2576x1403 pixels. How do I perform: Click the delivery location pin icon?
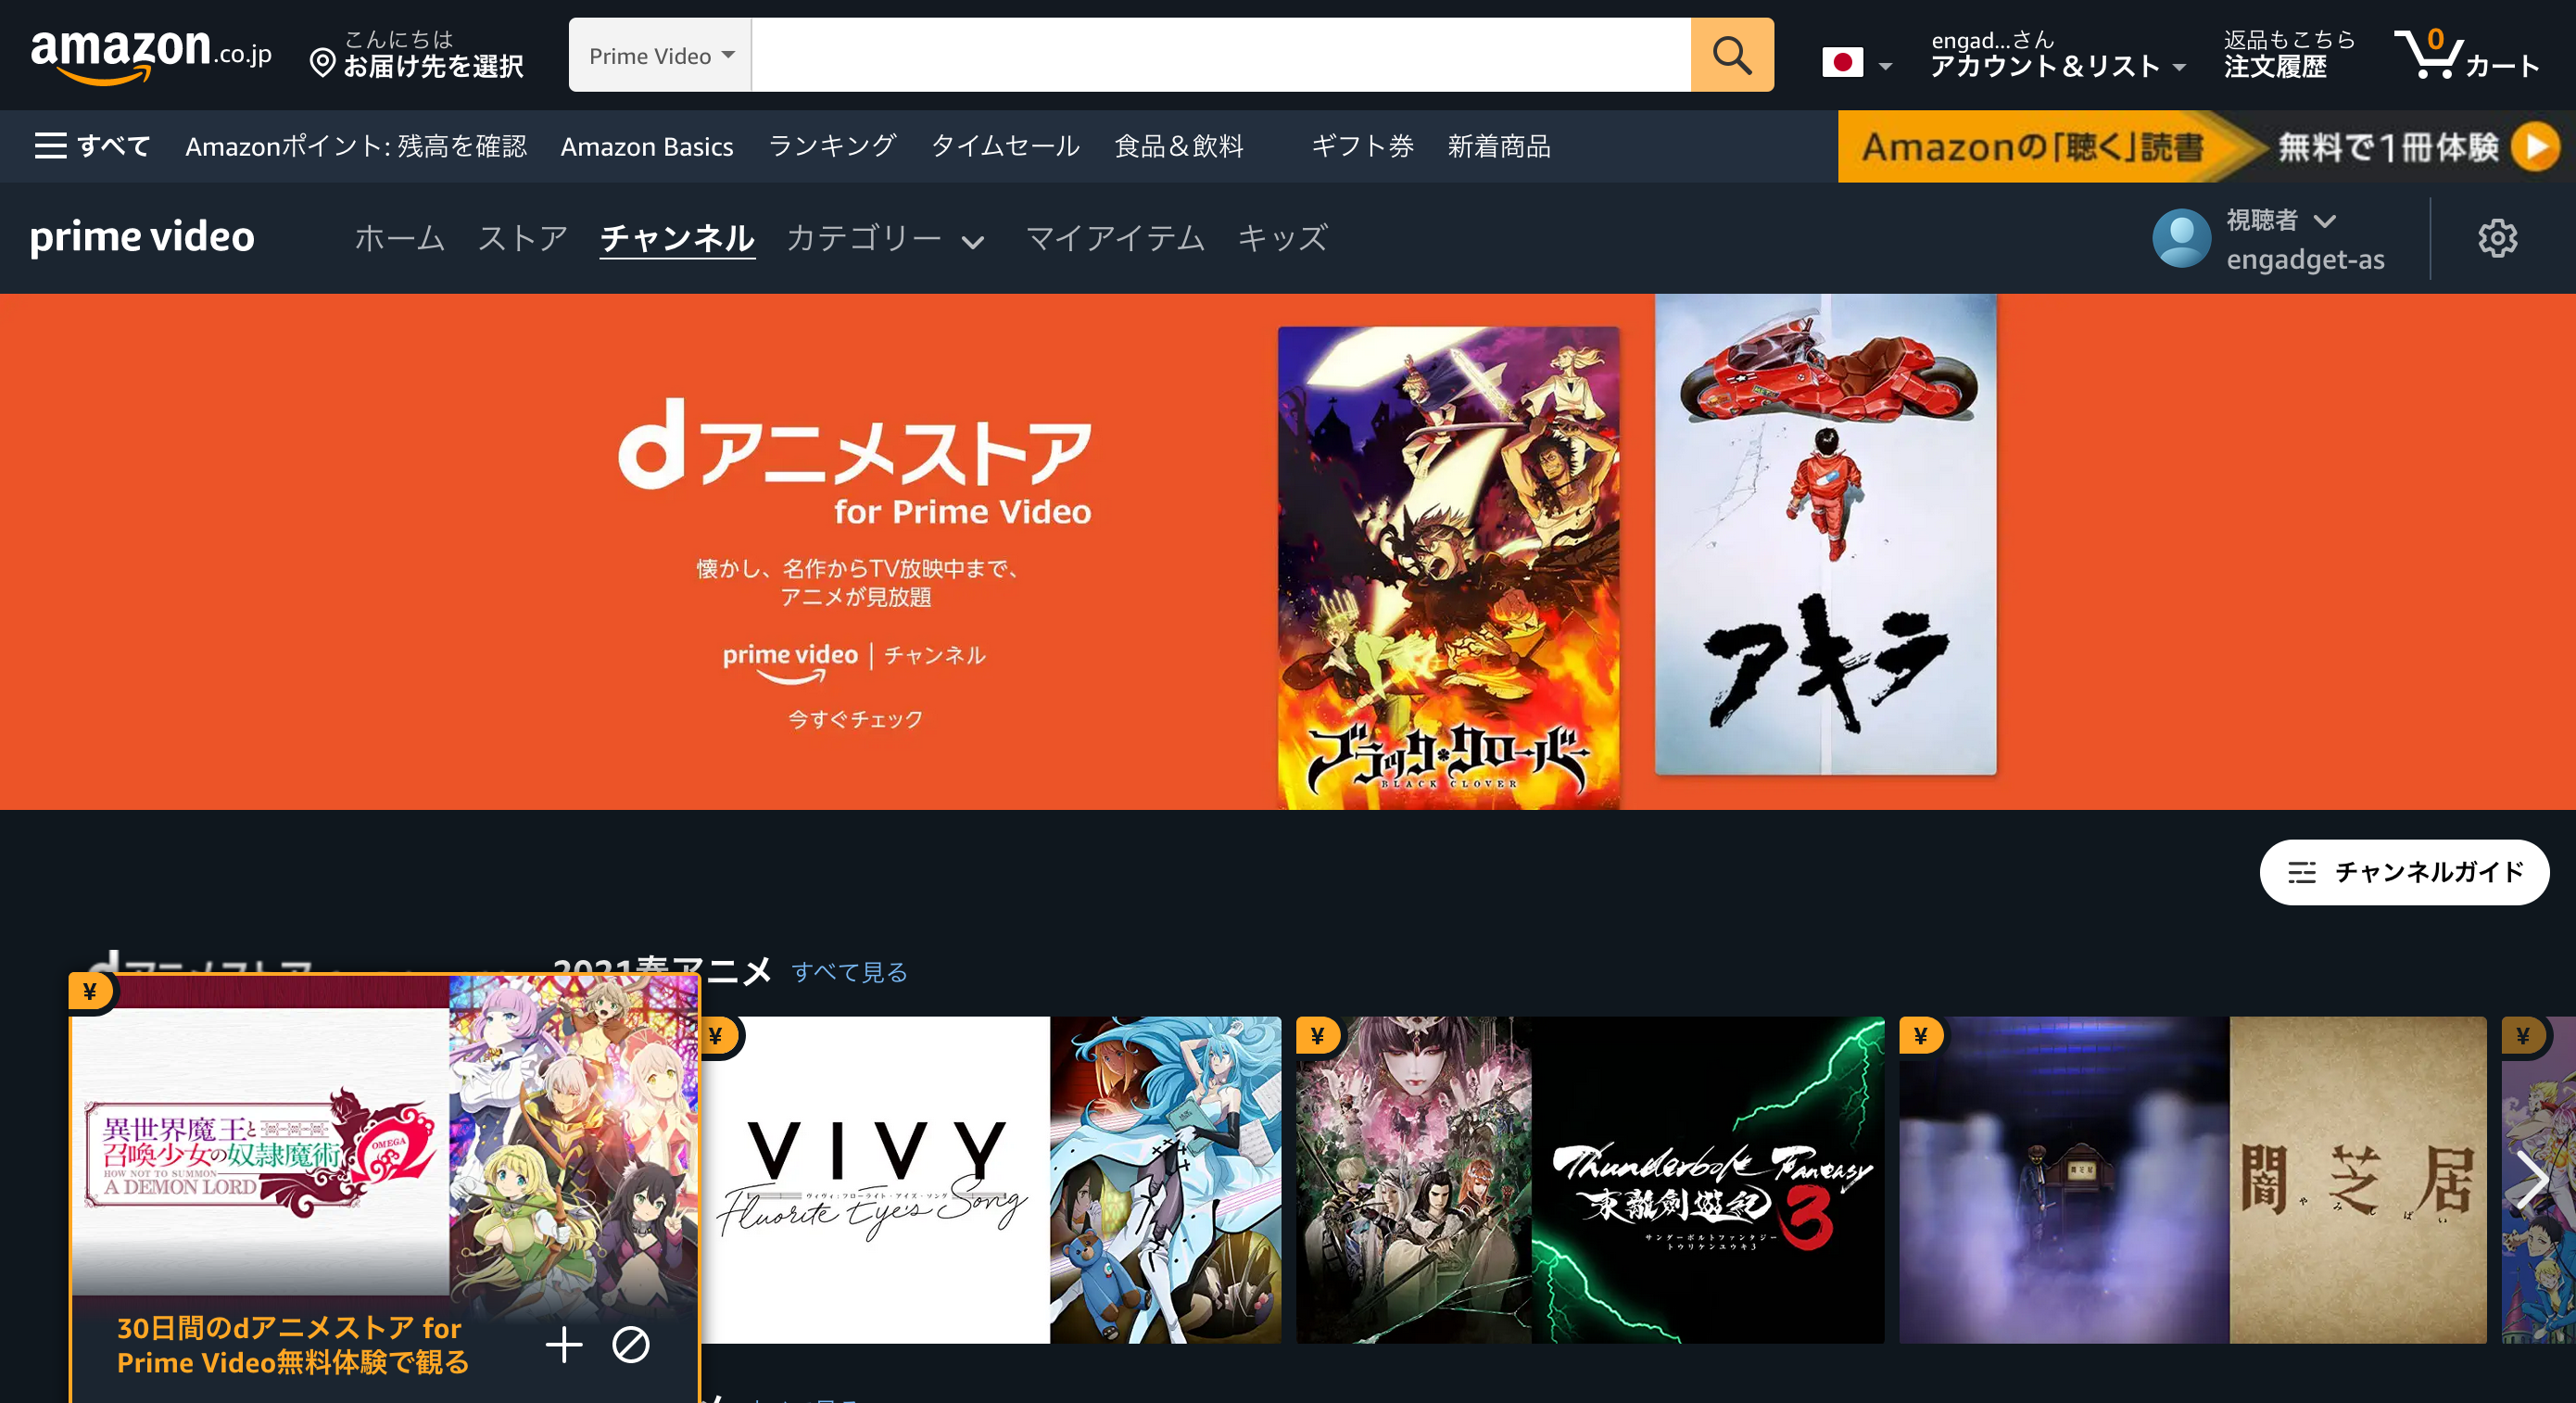[x=322, y=64]
